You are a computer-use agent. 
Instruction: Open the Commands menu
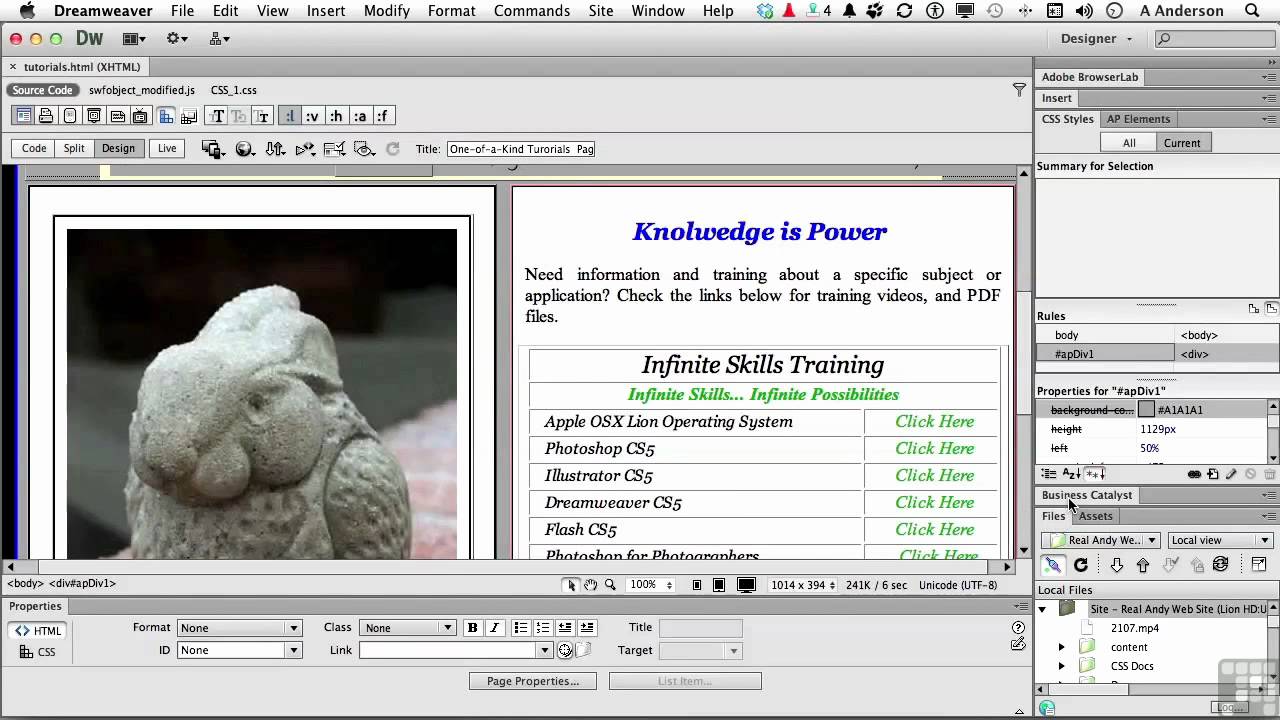[x=531, y=11]
